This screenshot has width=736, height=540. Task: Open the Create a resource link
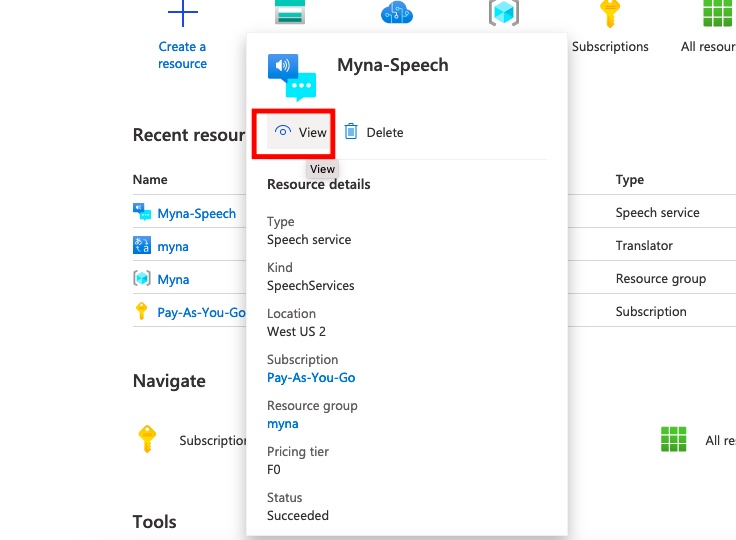point(183,55)
